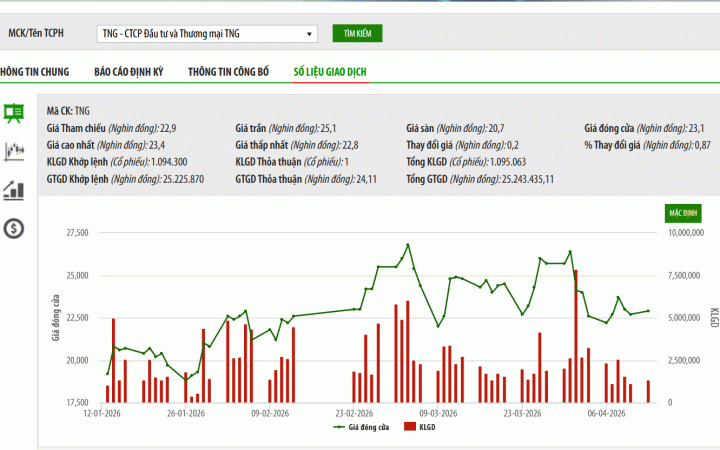Viewport: 720px width, 450px height.
Task: Click the Giá Tham chiếu value 22,9
Action: click(x=168, y=128)
